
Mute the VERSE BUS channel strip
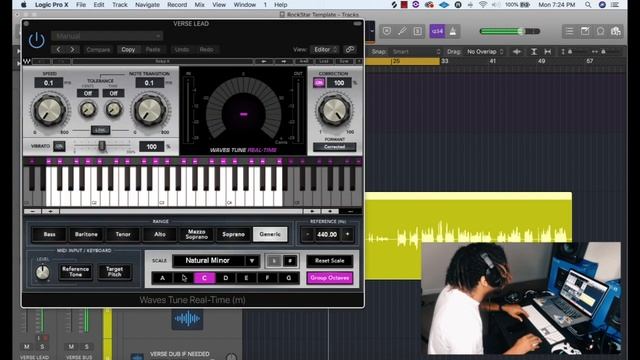pyautogui.click(x=71, y=347)
